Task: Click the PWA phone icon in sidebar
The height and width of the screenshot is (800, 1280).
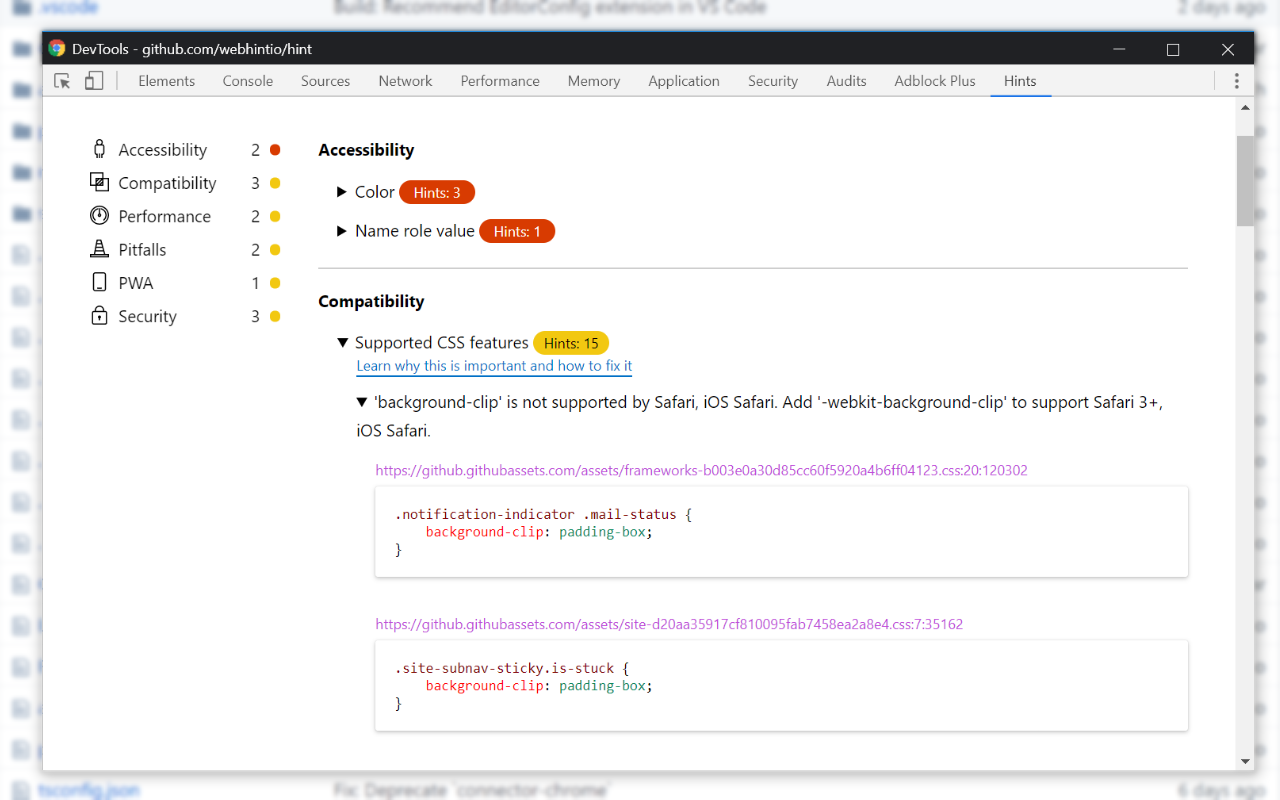Action: 100,282
